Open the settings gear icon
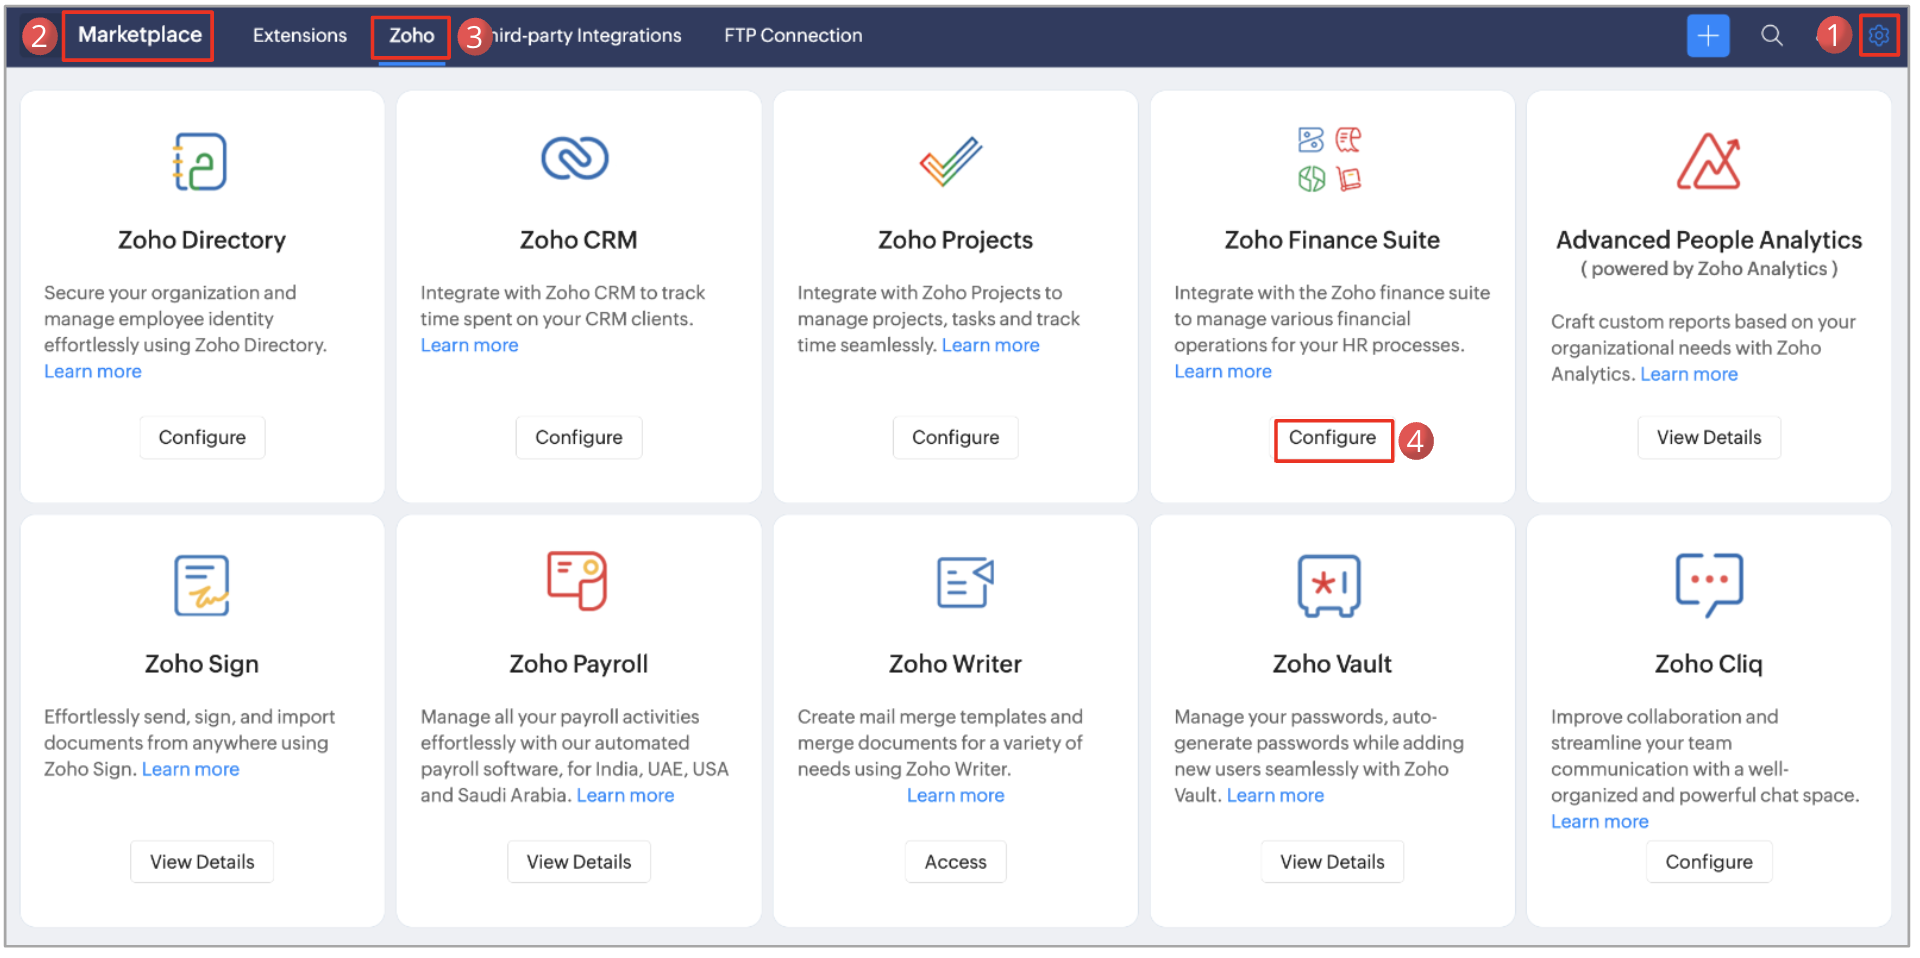Image resolution: width=1920 pixels, height=958 pixels. point(1879,36)
